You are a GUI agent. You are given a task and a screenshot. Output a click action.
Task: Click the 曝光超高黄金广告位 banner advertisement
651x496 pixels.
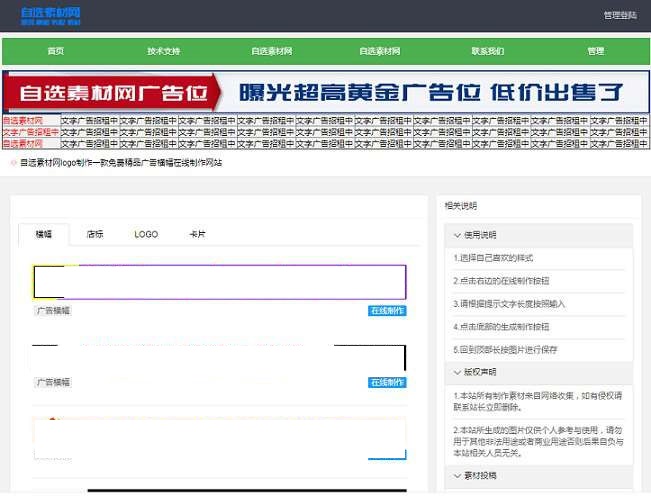click(x=326, y=92)
